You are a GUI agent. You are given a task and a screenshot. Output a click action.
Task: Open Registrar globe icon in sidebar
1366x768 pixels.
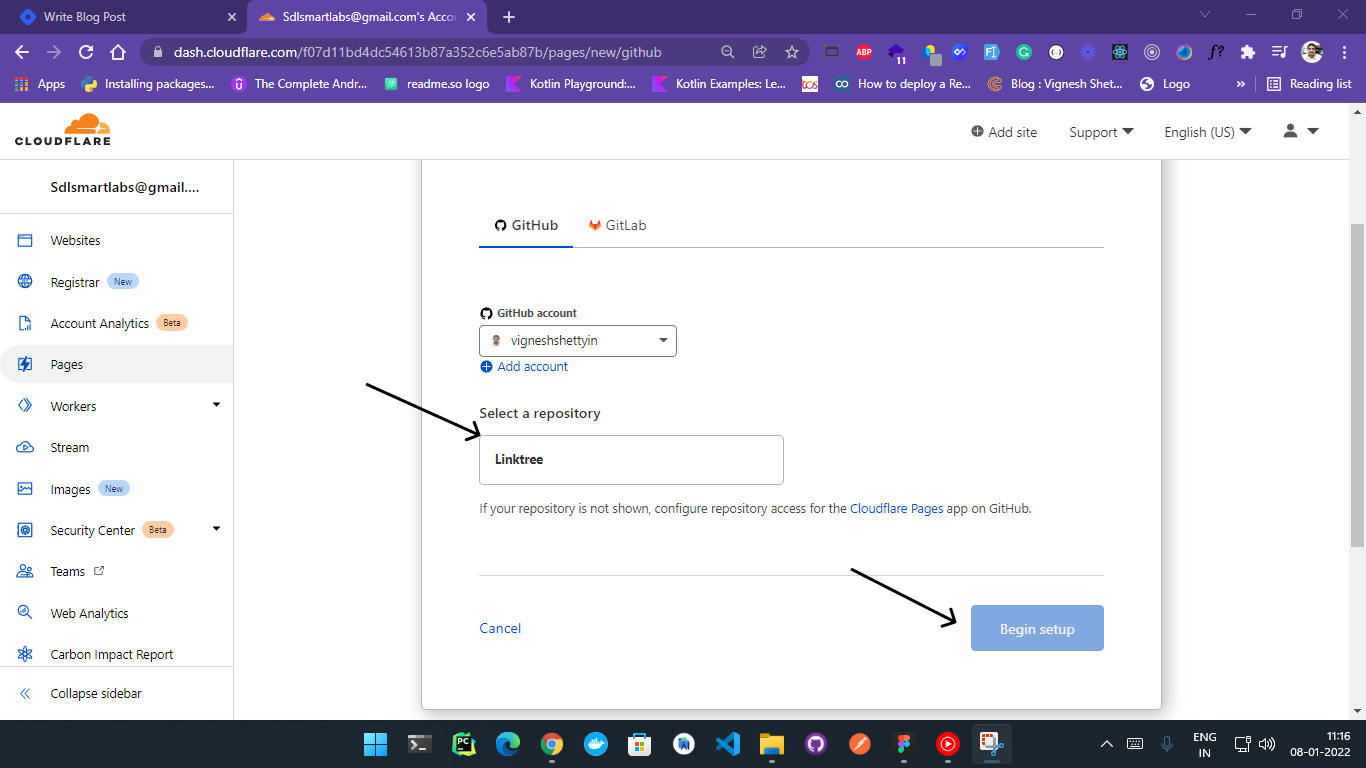click(x=25, y=282)
